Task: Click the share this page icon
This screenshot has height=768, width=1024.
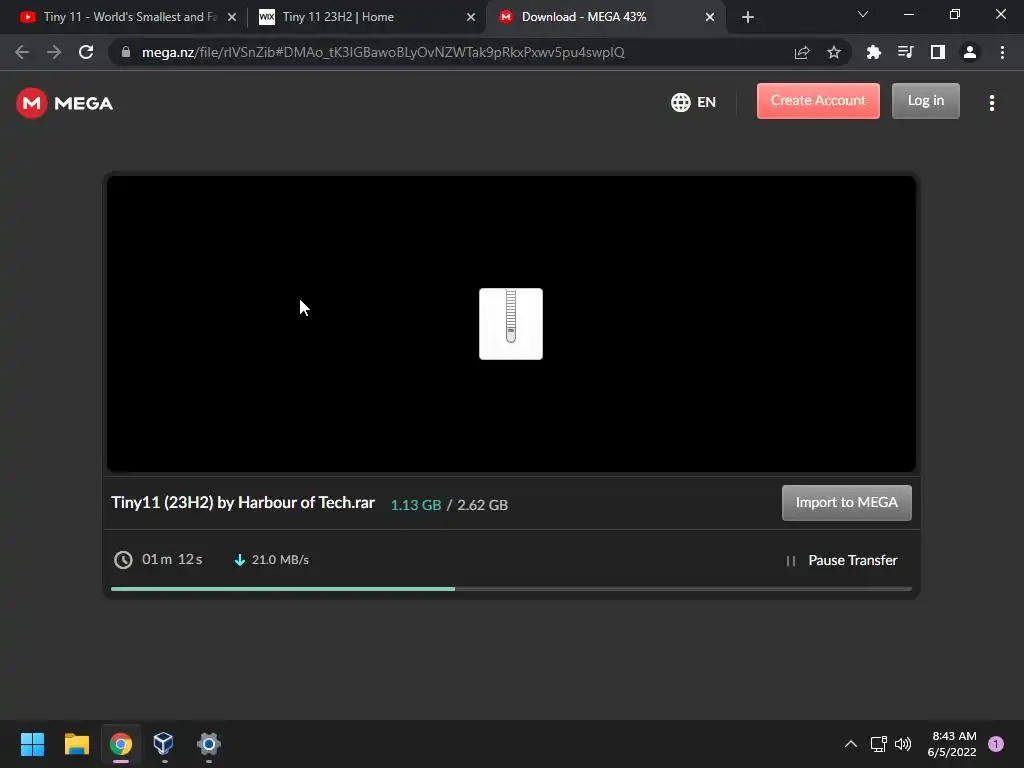Action: point(802,52)
